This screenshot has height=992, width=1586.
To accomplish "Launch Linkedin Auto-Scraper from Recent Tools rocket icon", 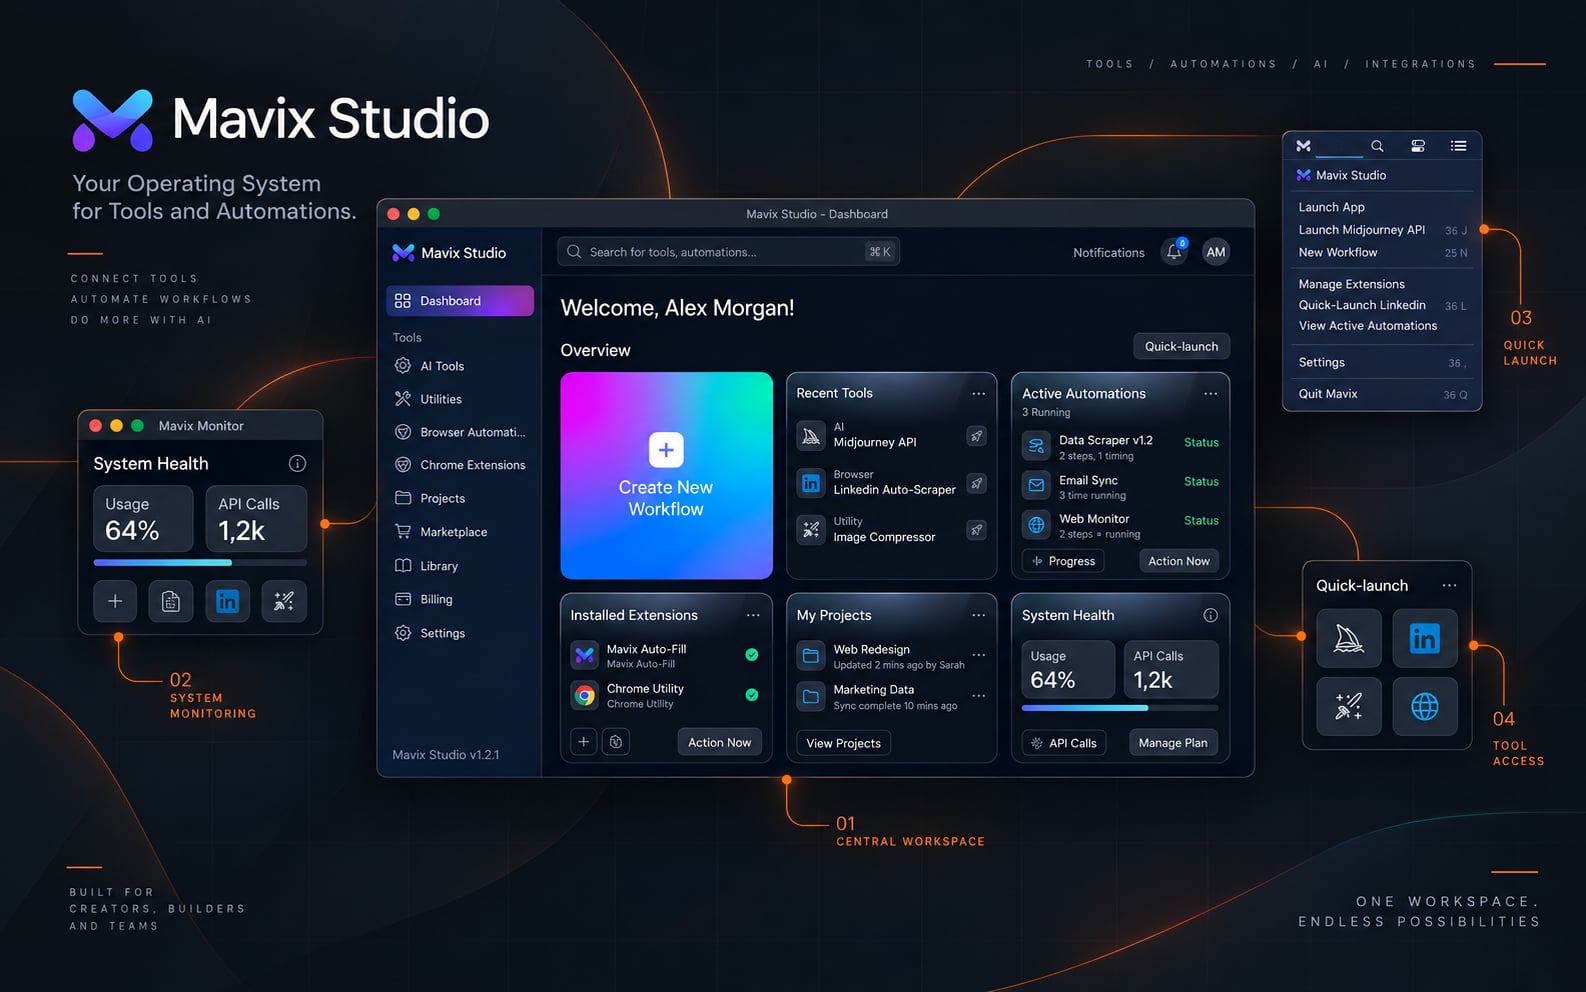I will (977, 483).
